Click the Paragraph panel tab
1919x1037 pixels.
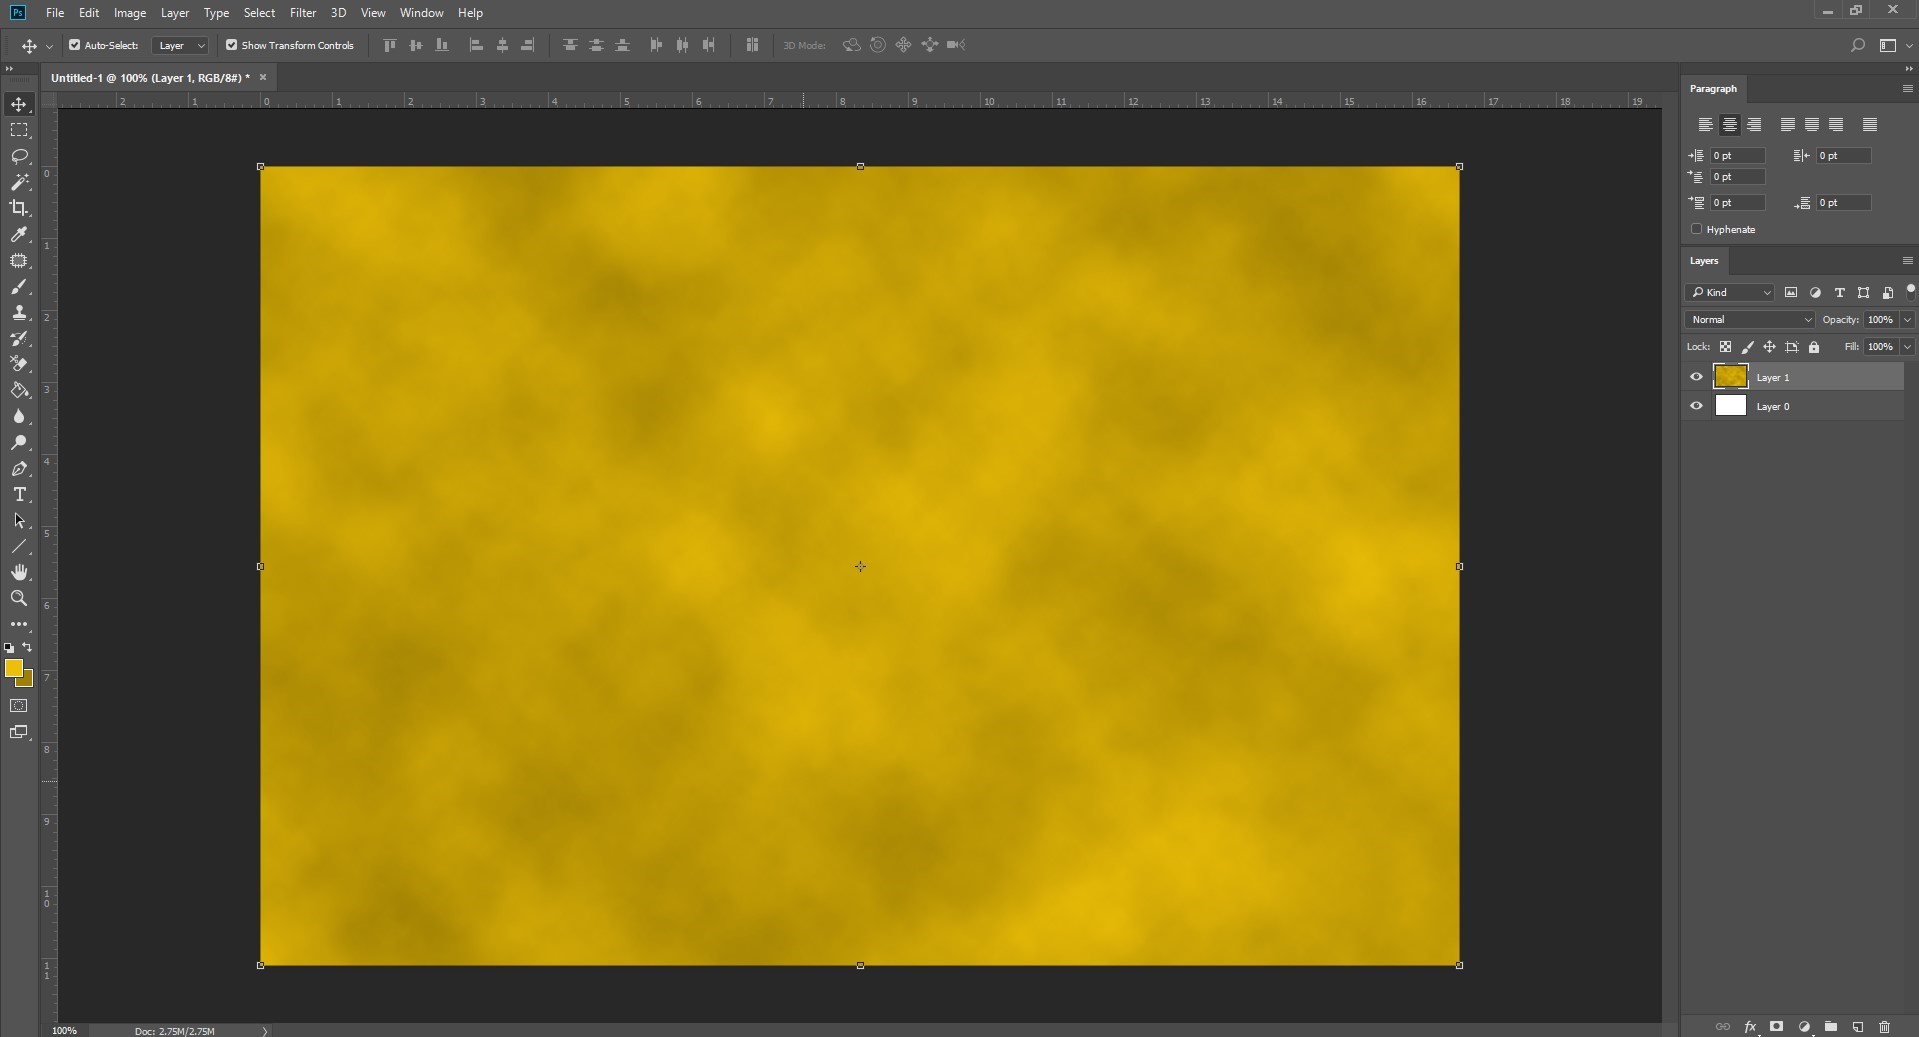[x=1713, y=89]
